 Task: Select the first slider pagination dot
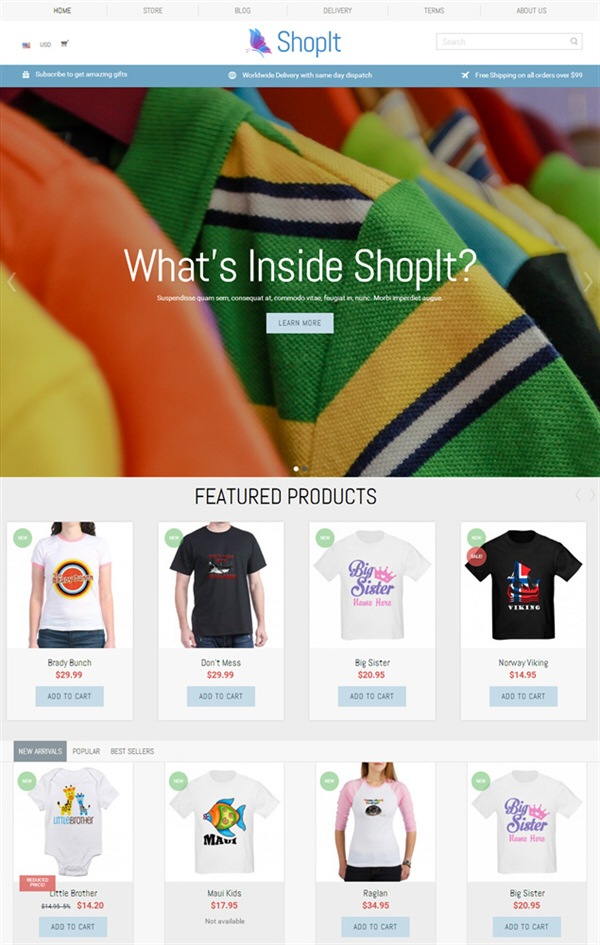click(296, 468)
